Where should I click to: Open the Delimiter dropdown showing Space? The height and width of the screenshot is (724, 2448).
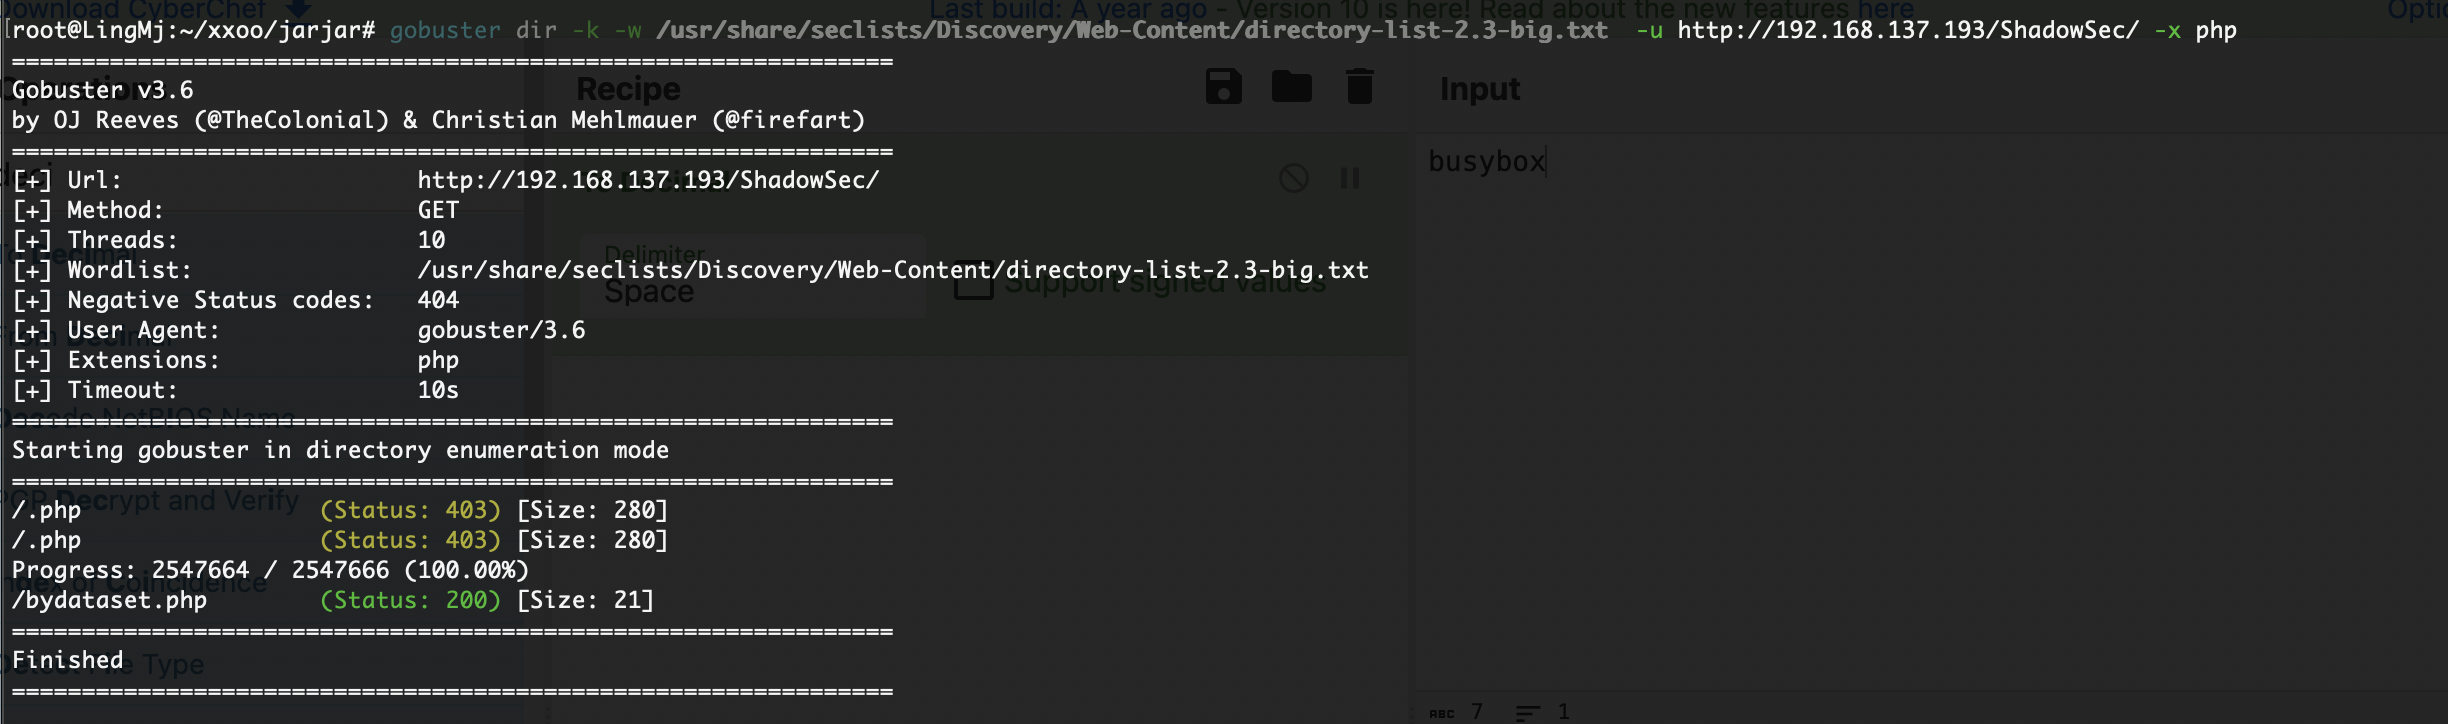click(753, 276)
